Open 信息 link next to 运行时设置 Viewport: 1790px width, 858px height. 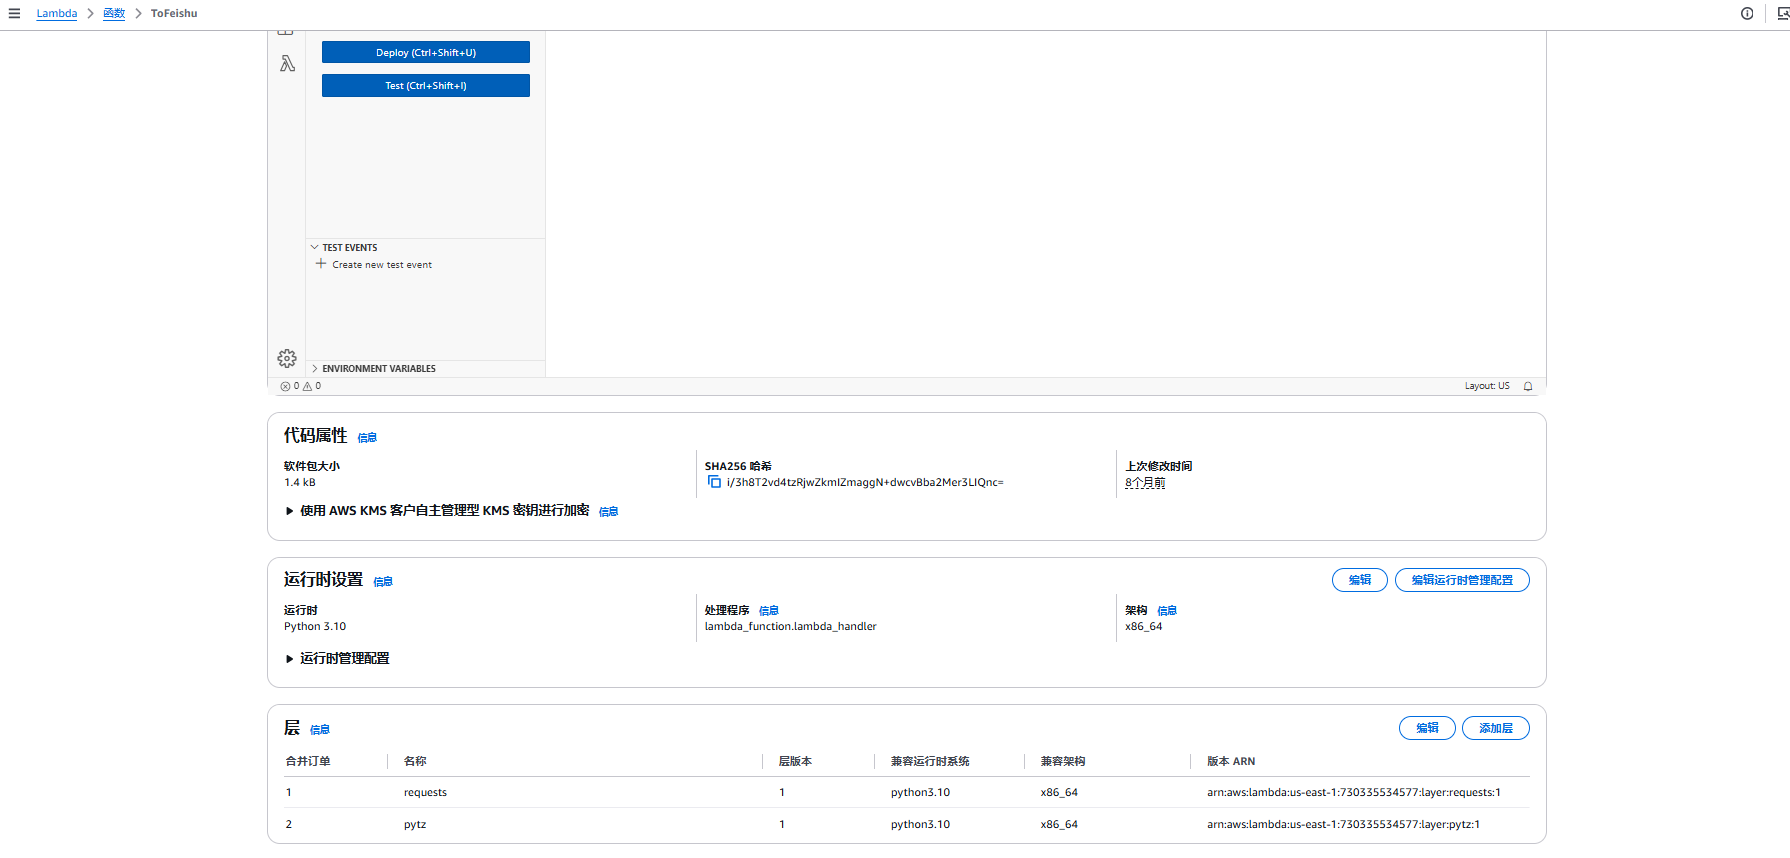(383, 581)
